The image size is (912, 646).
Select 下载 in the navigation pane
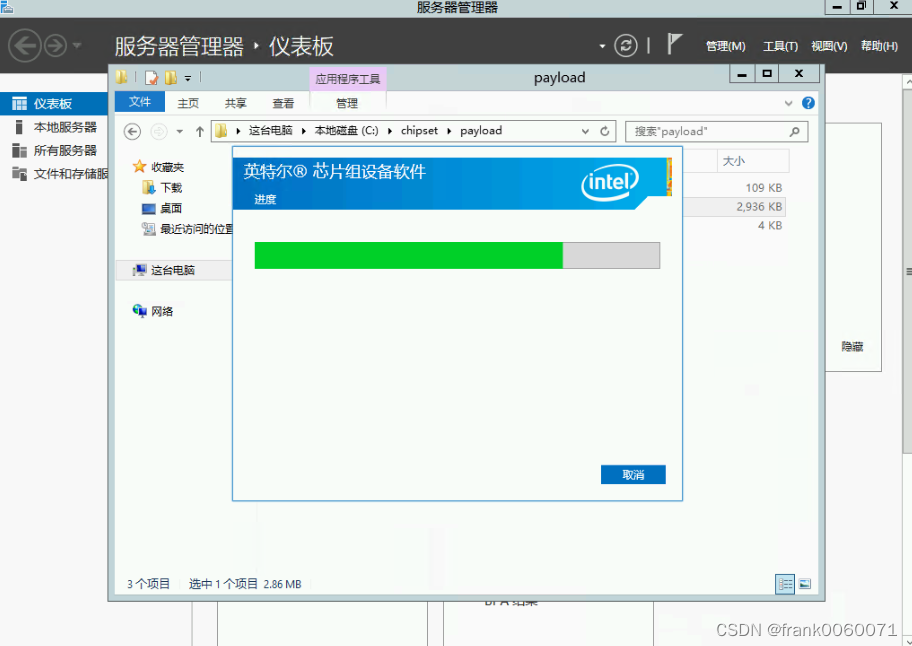163,188
